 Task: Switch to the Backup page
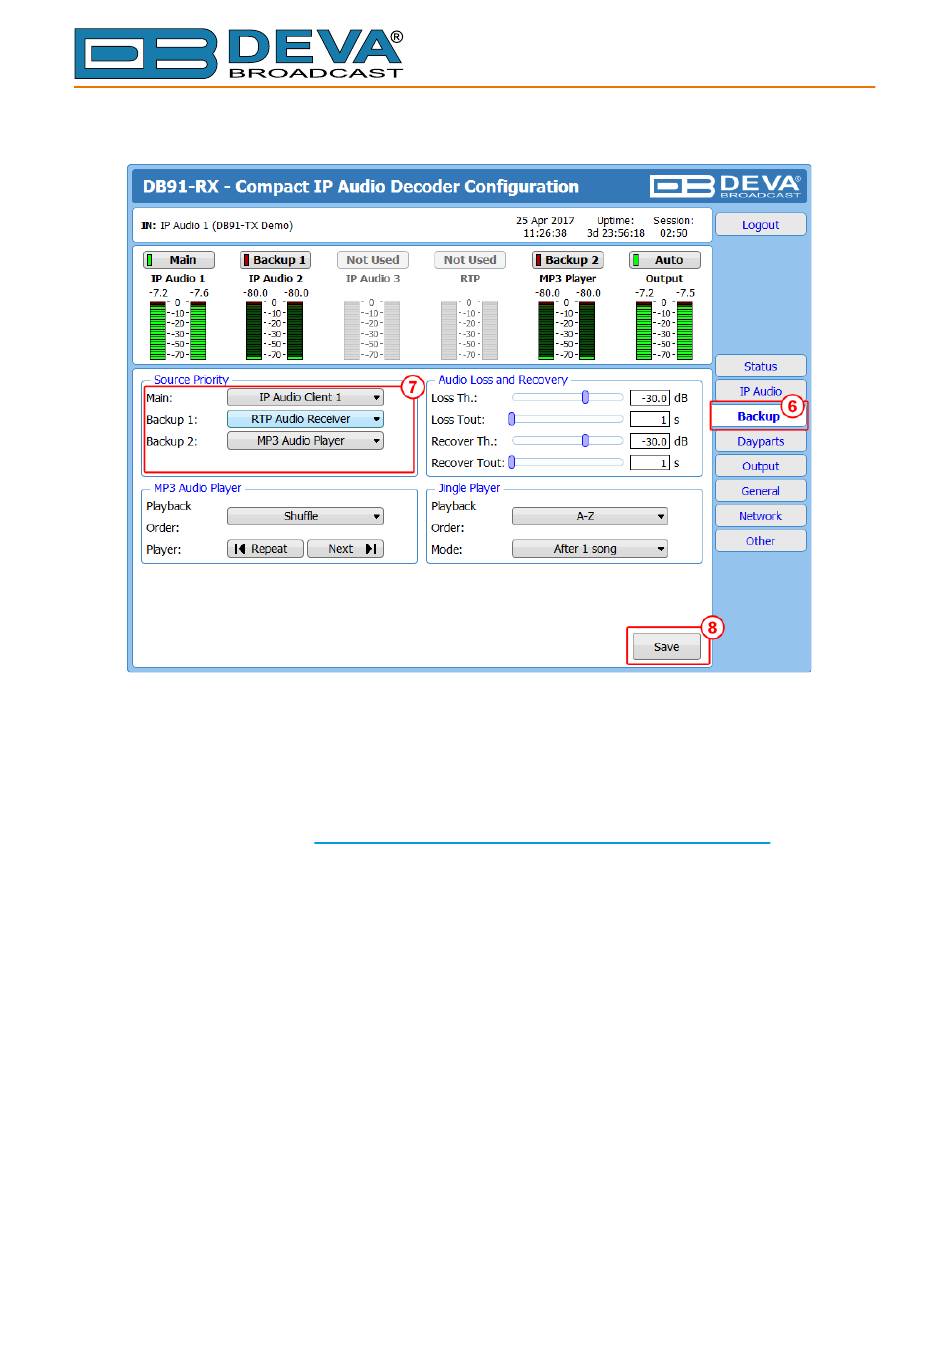coord(758,416)
